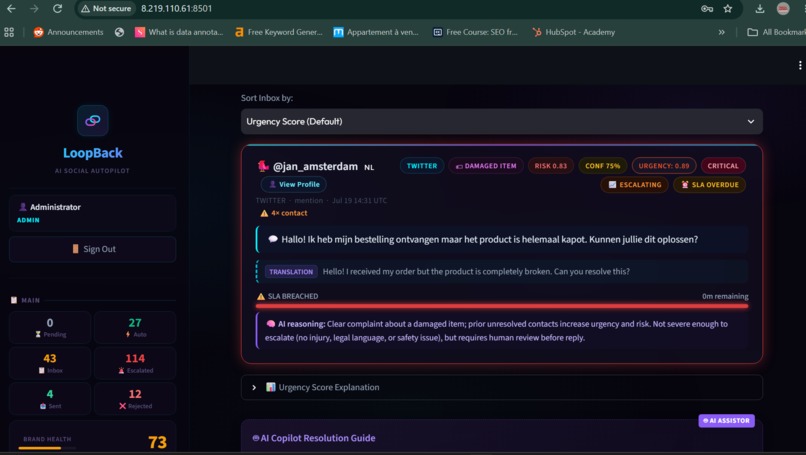This screenshot has height=455, width=806.
Task: Click the Not secure warning badge
Action: point(106,9)
